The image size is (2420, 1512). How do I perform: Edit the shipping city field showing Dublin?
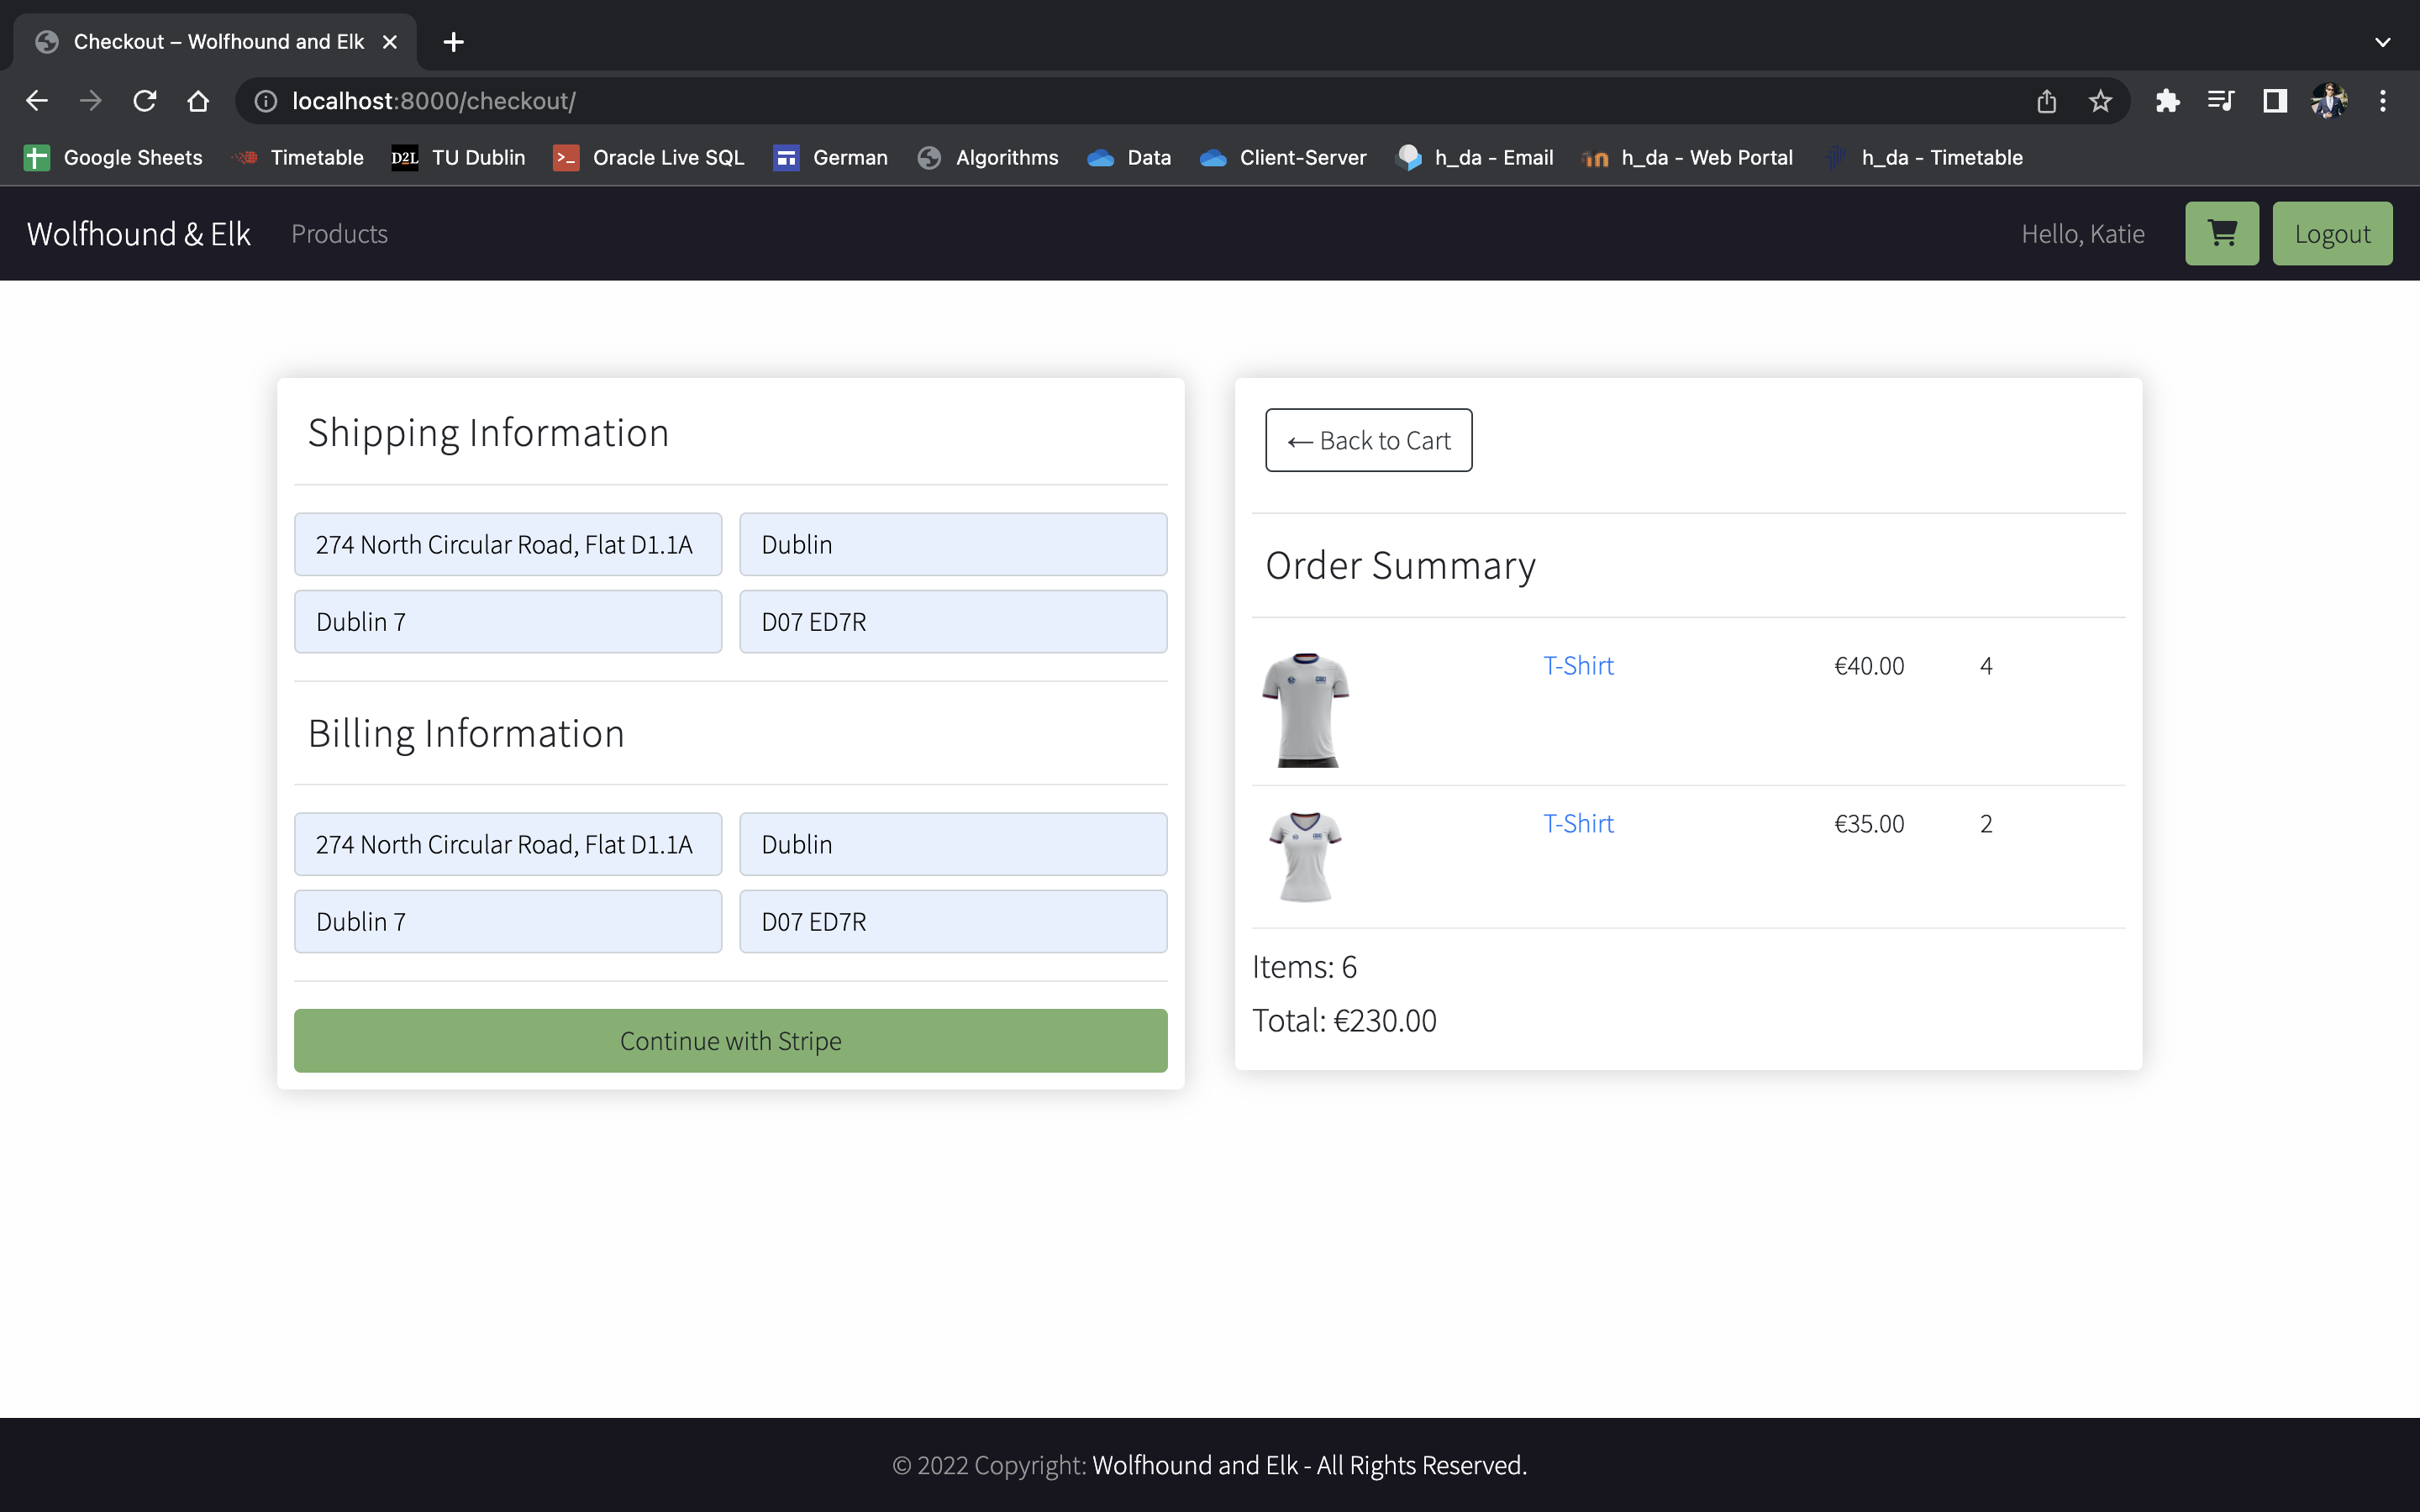(952, 543)
